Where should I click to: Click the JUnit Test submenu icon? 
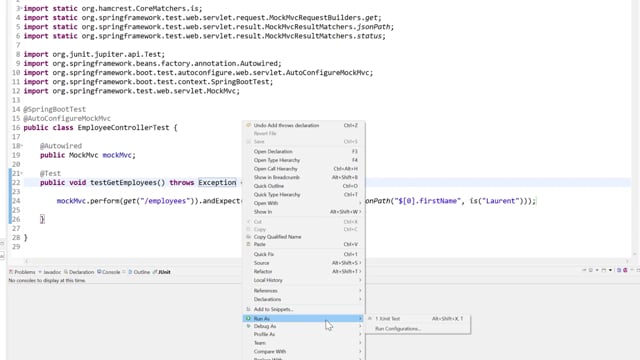coord(370,318)
